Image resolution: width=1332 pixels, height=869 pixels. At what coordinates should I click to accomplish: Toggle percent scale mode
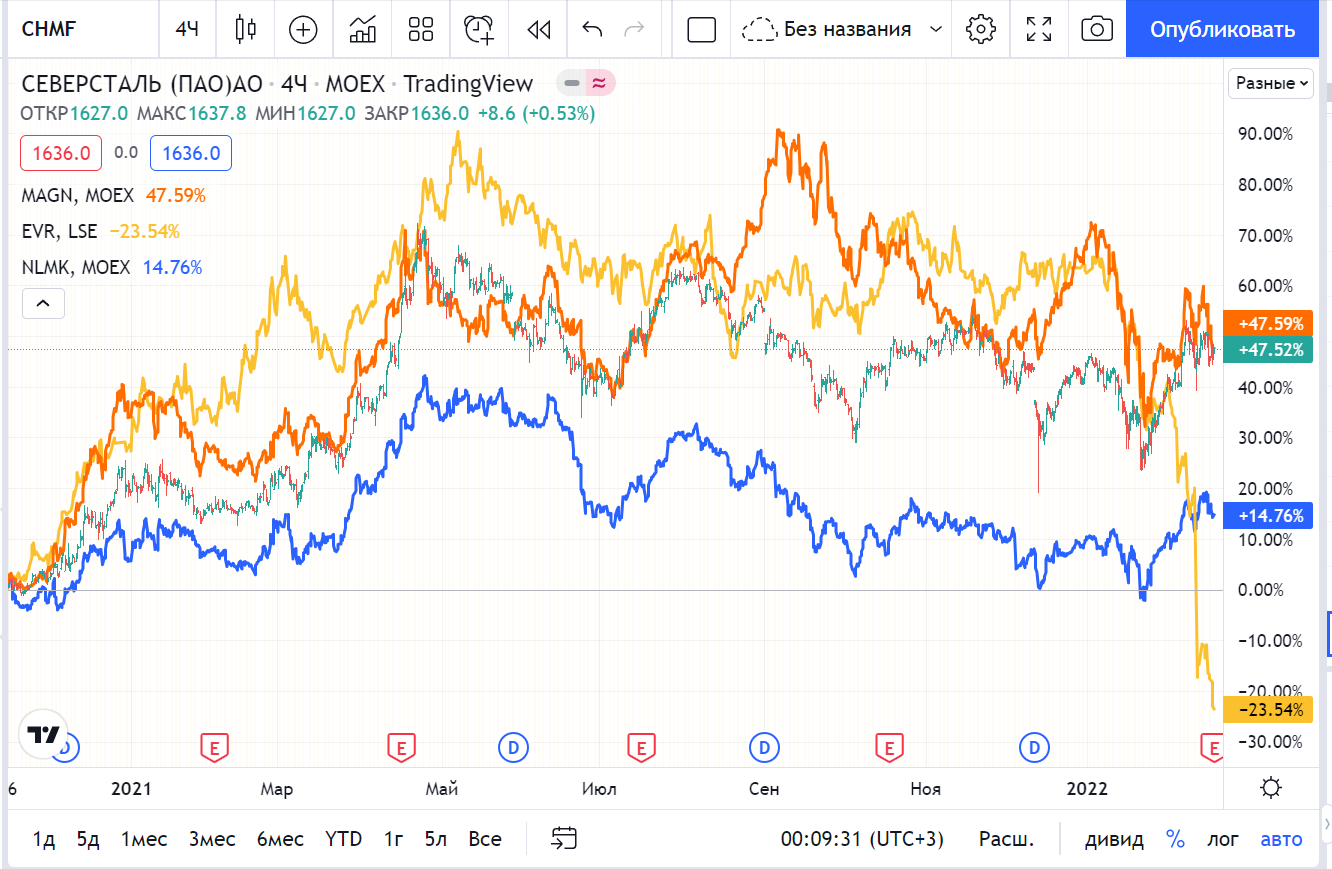tap(1175, 839)
